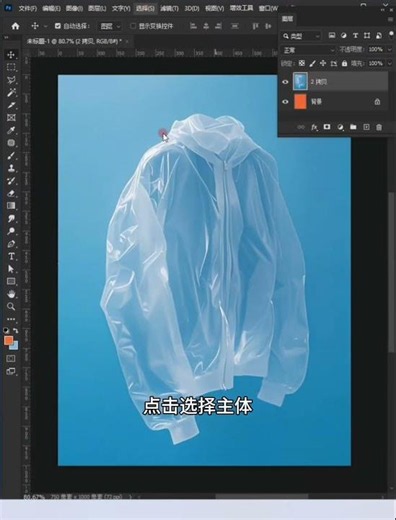
Task: Open the layer filter type dropdown
Action: 302,36
